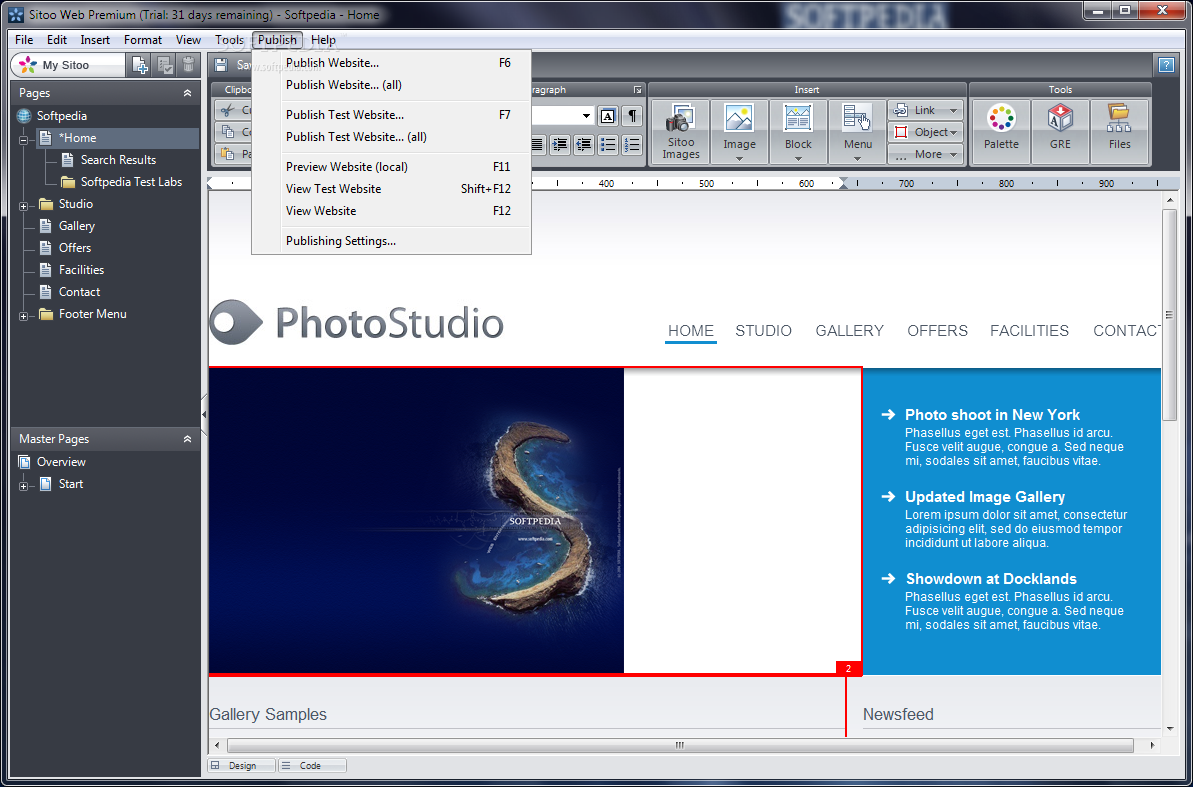Click Photo shoot in New York headline

click(992, 415)
